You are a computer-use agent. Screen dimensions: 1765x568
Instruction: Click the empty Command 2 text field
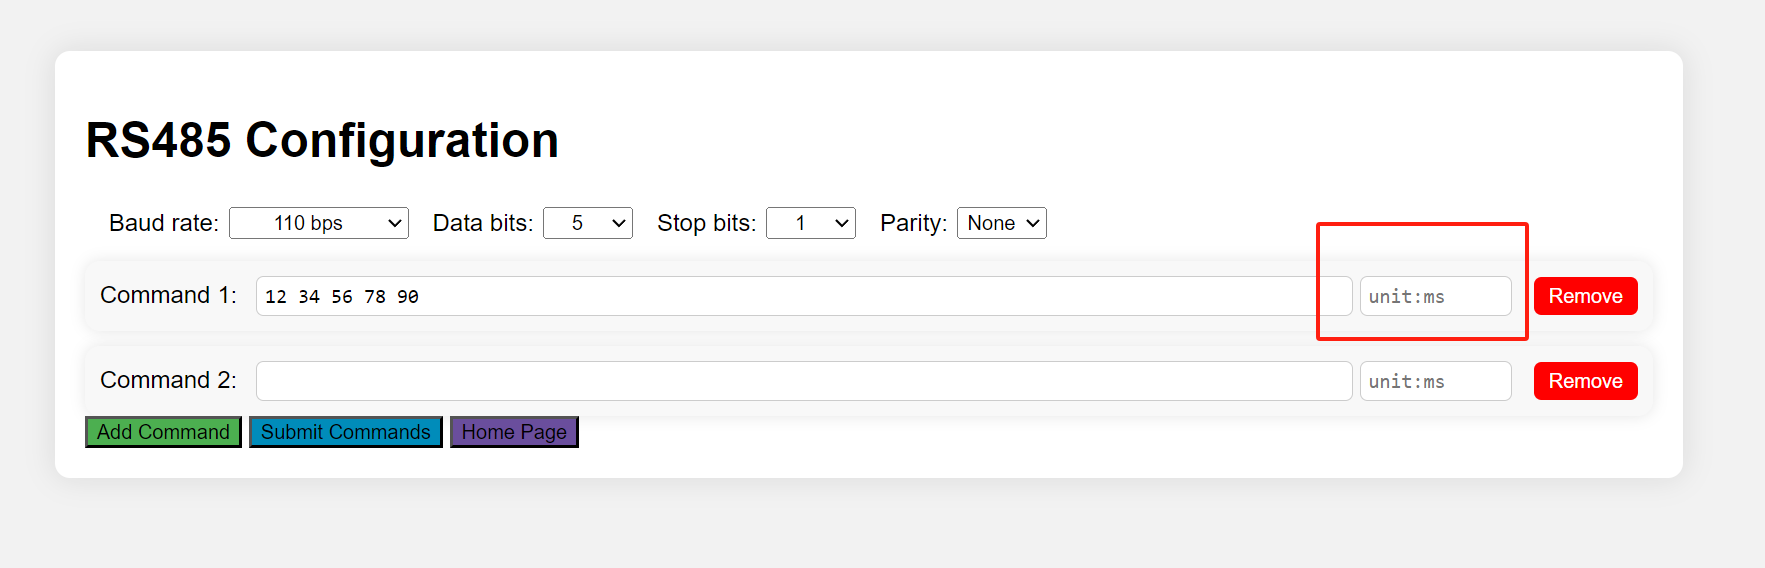pos(803,381)
